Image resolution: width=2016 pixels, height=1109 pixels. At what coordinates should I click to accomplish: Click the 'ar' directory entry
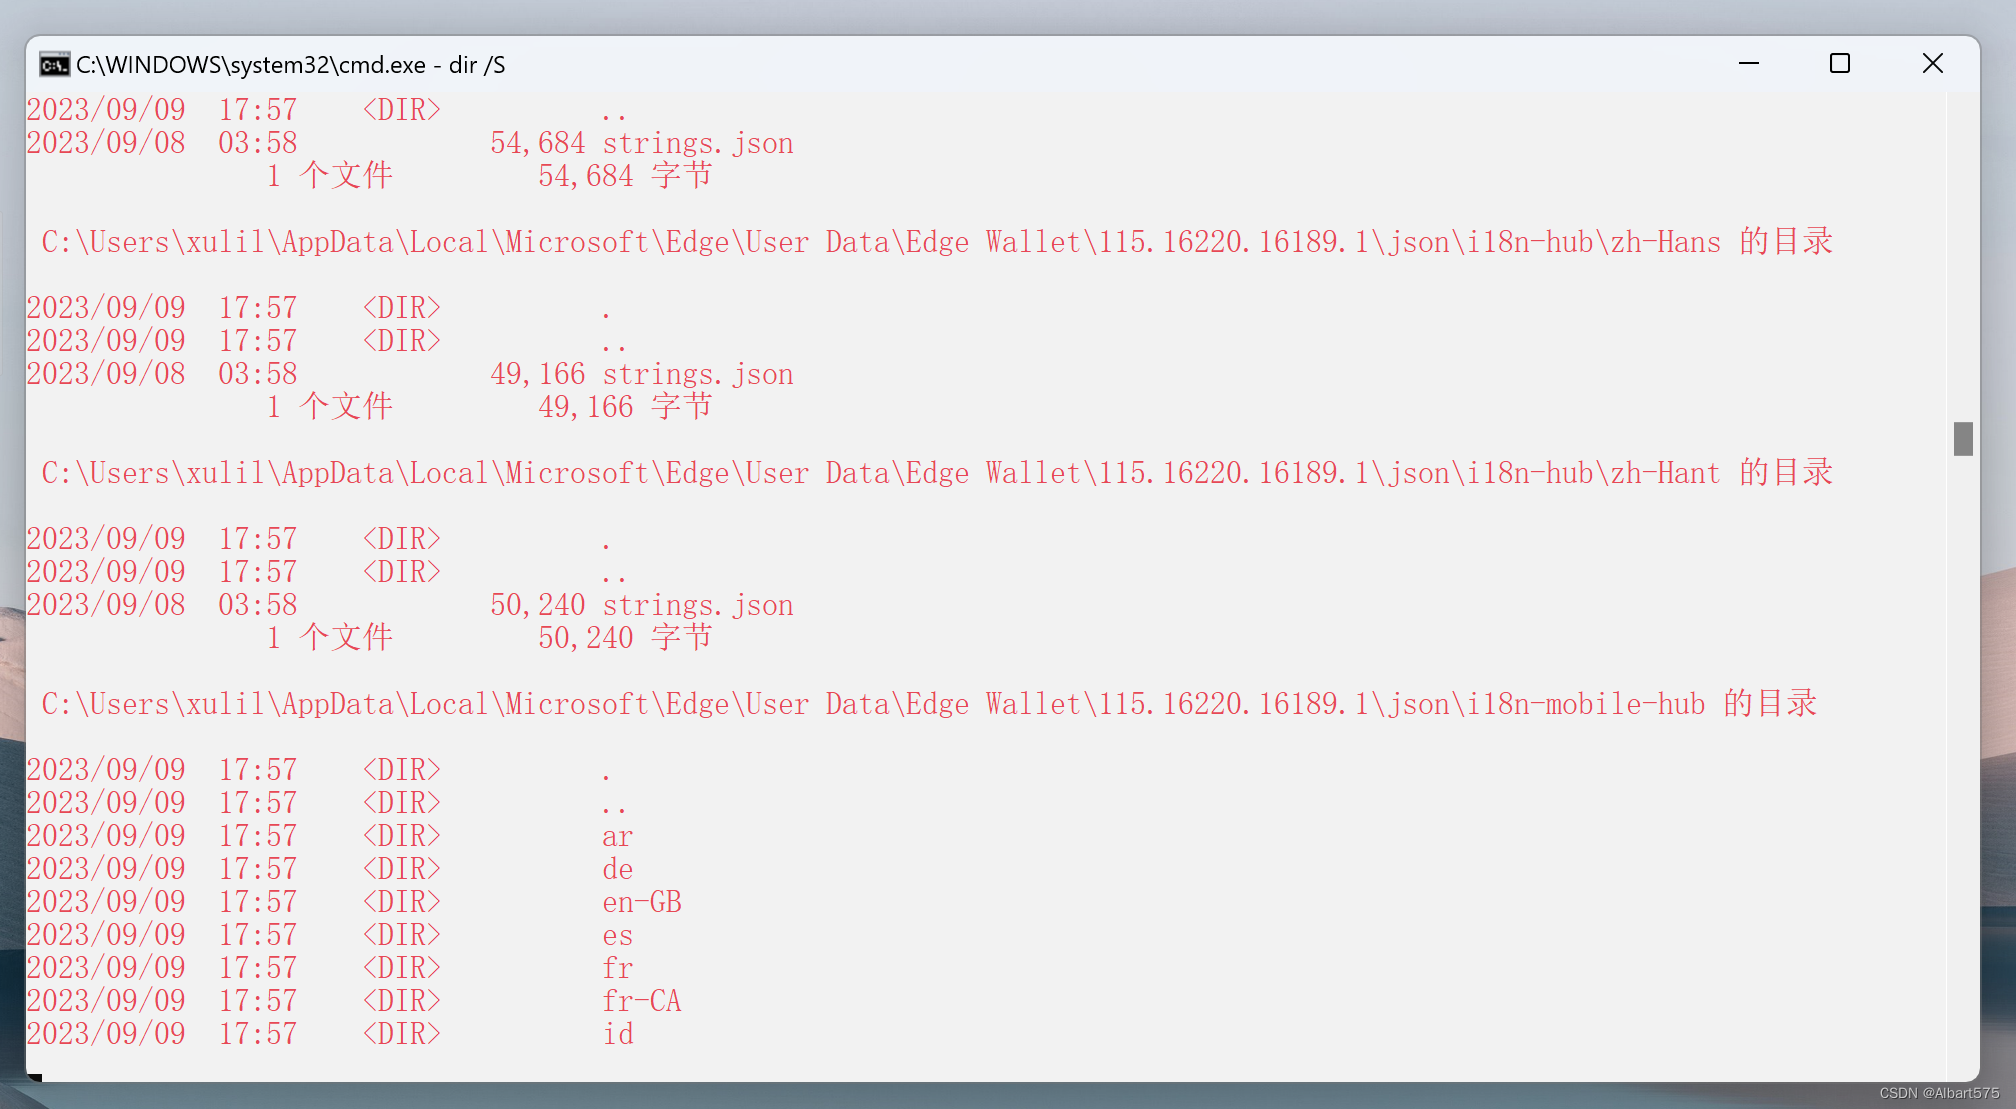pos(617,836)
